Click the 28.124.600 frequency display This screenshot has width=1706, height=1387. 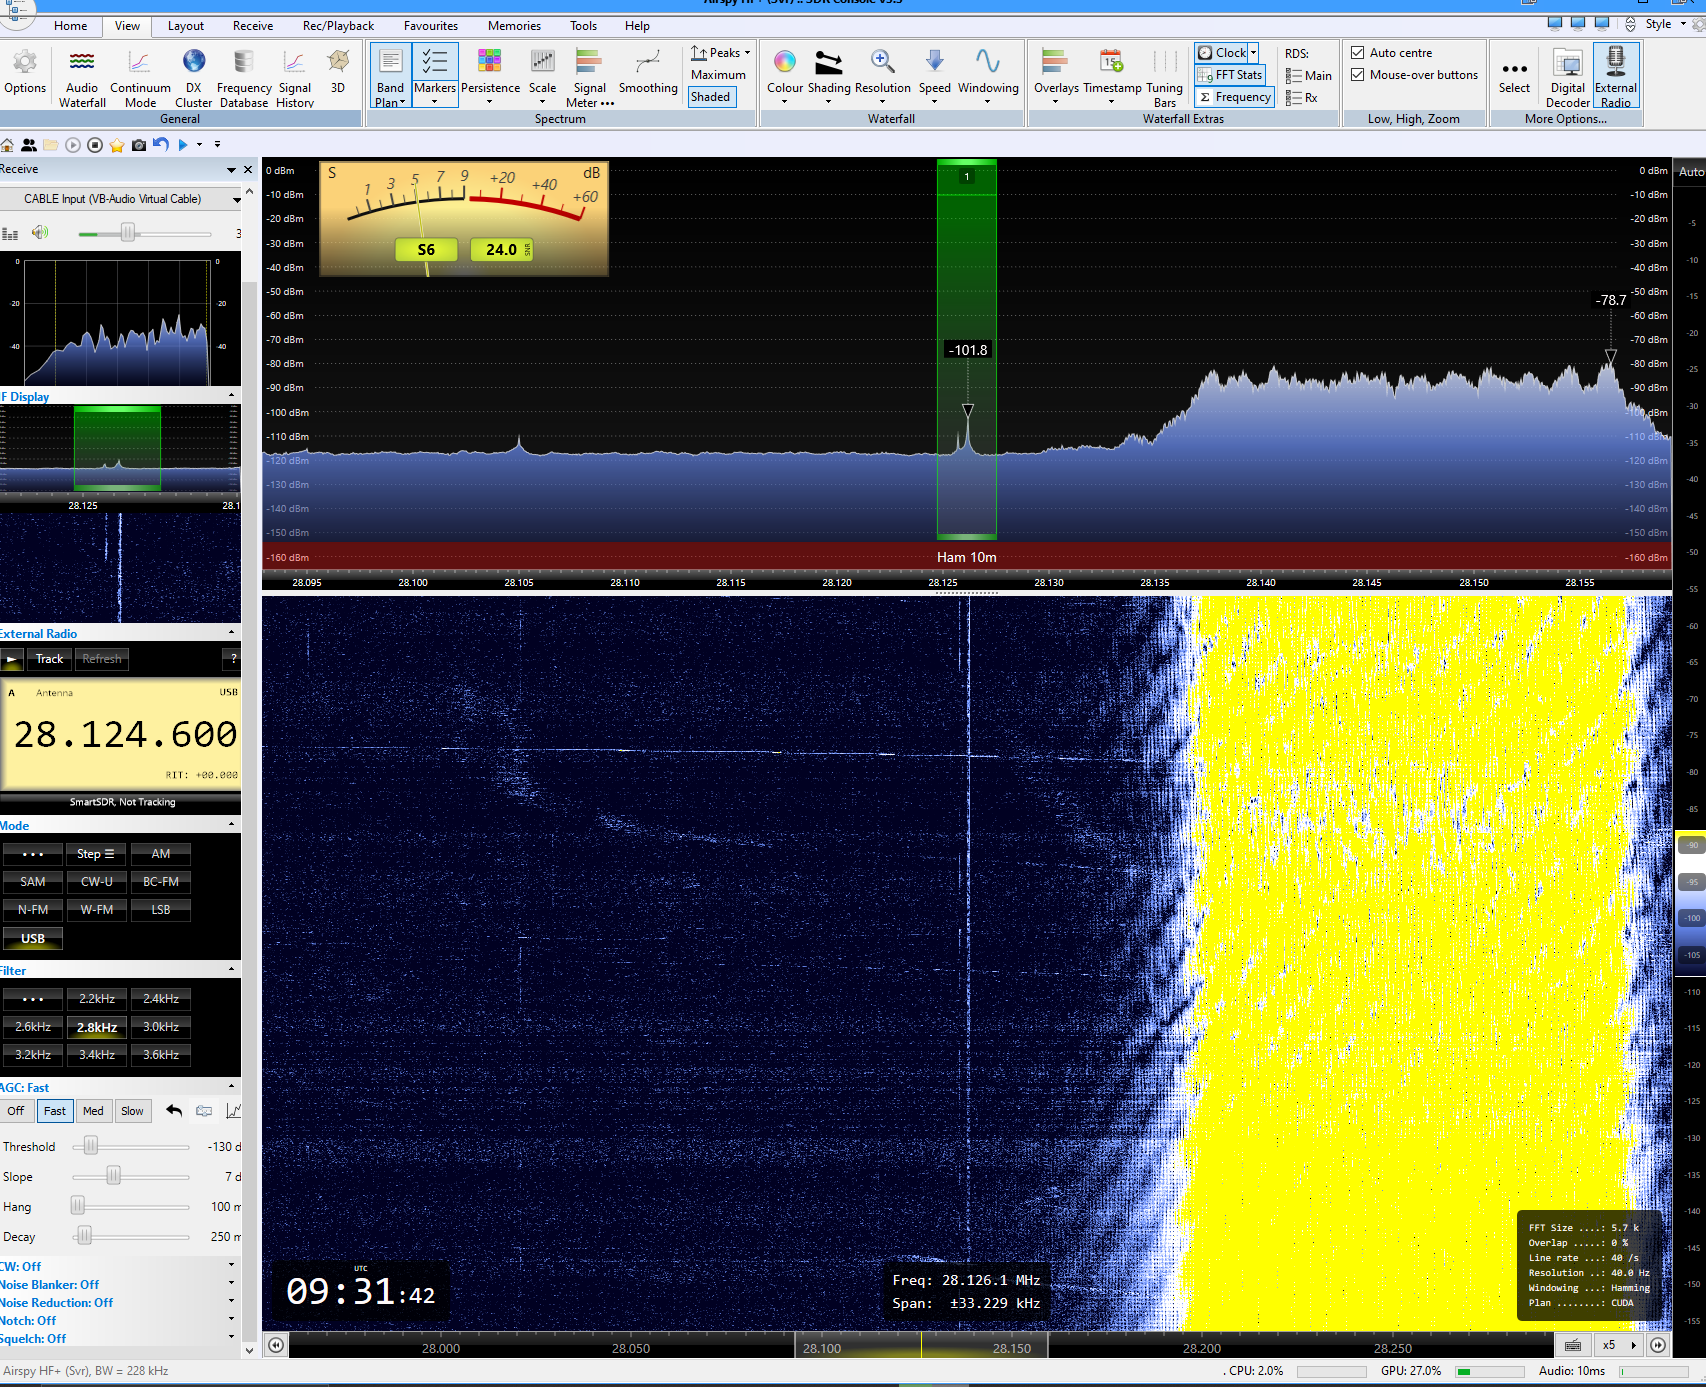click(125, 735)
